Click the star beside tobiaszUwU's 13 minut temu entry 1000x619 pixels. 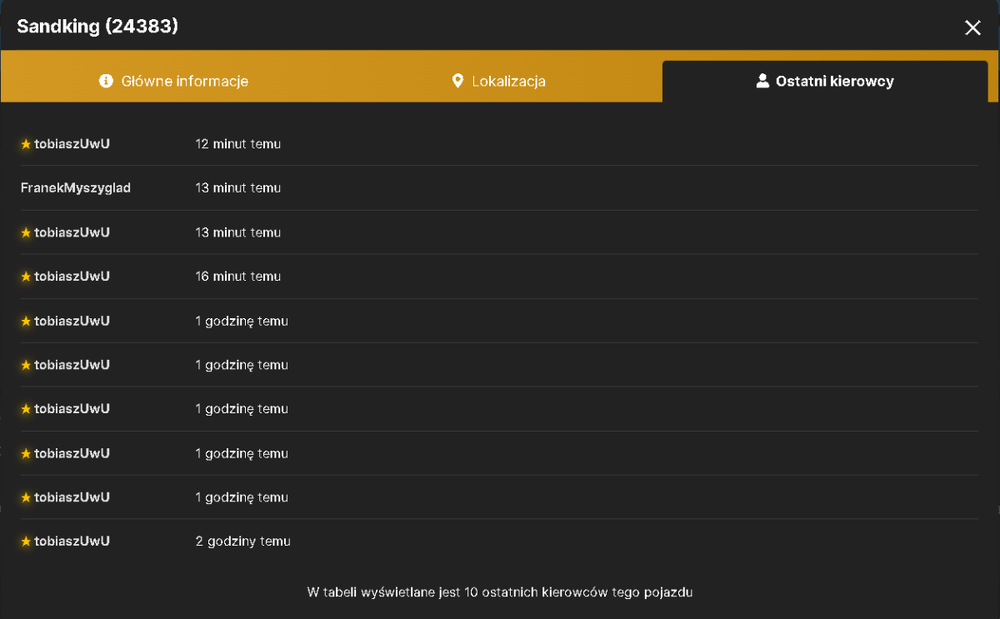pyautogui.click(x=26, y=233)
